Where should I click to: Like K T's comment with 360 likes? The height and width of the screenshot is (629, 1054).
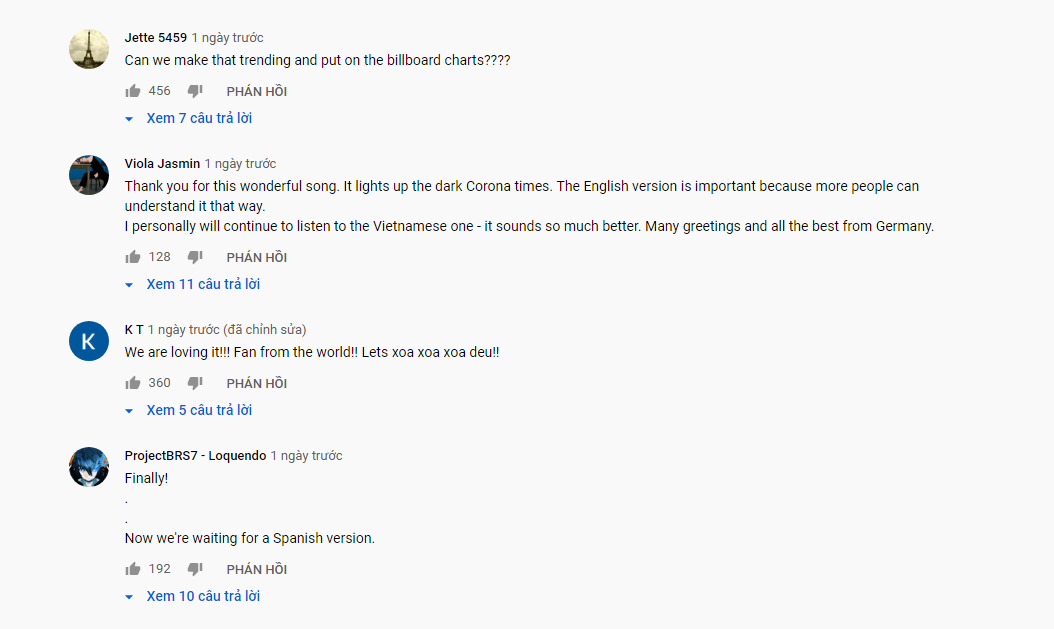pyautogui.click(x=133, y=382)
